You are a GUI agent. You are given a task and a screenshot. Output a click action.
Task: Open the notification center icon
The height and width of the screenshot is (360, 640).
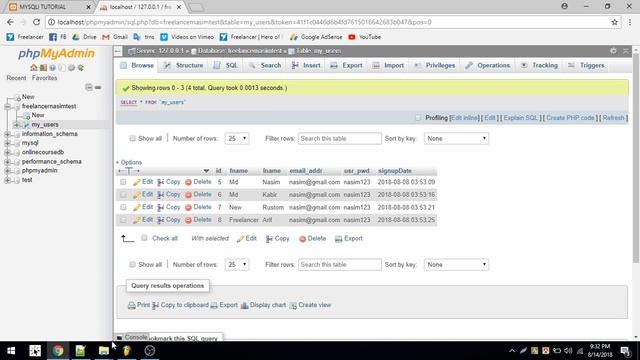pyautogui.click(x=625, y=351)
